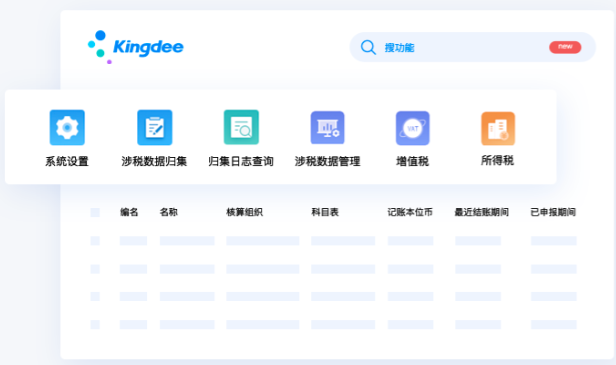The width and height of the screenshot is (616, 365).
Task: Open the 涉税数据管理 chart icon
Action: (328, 128)
